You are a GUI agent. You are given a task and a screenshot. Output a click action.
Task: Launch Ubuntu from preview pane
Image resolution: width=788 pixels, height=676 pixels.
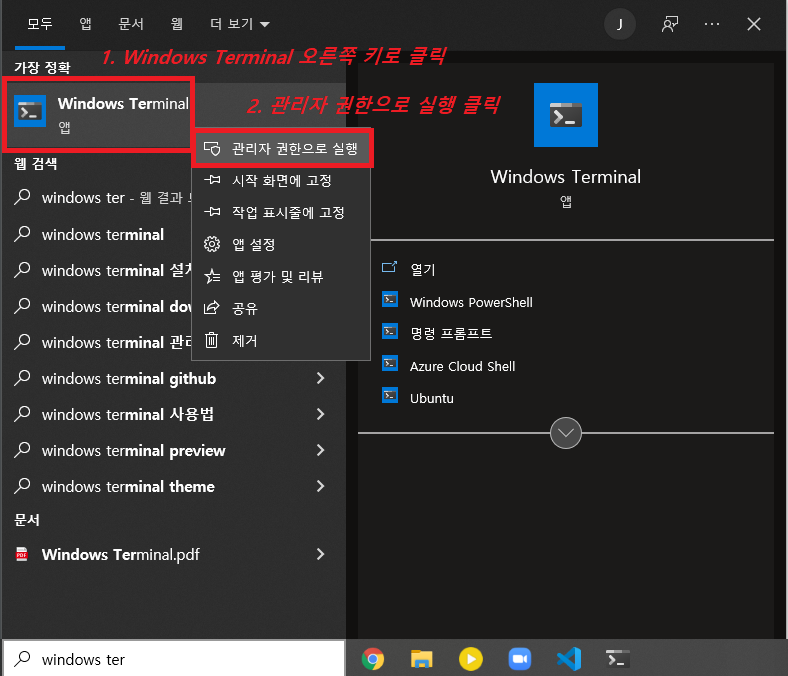(x=432, y=398)
